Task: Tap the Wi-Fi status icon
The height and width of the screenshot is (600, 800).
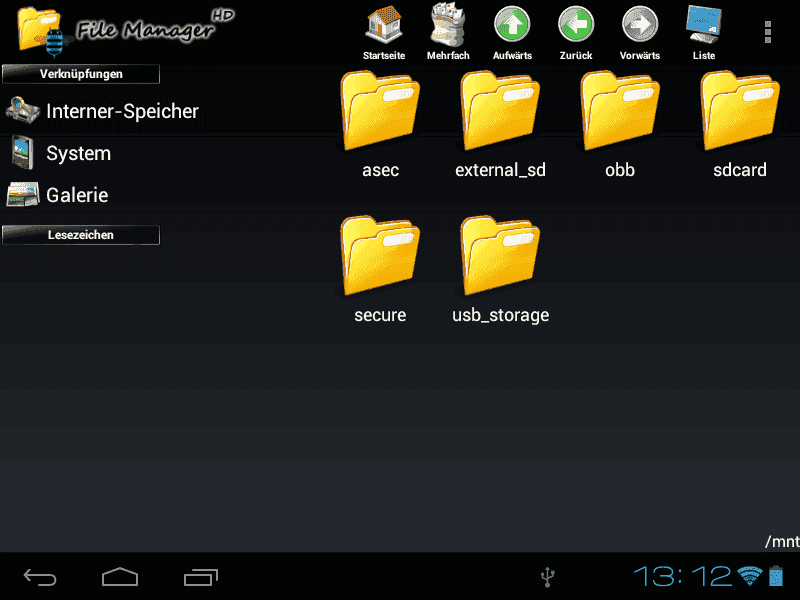Action: (x=749, y=576)
